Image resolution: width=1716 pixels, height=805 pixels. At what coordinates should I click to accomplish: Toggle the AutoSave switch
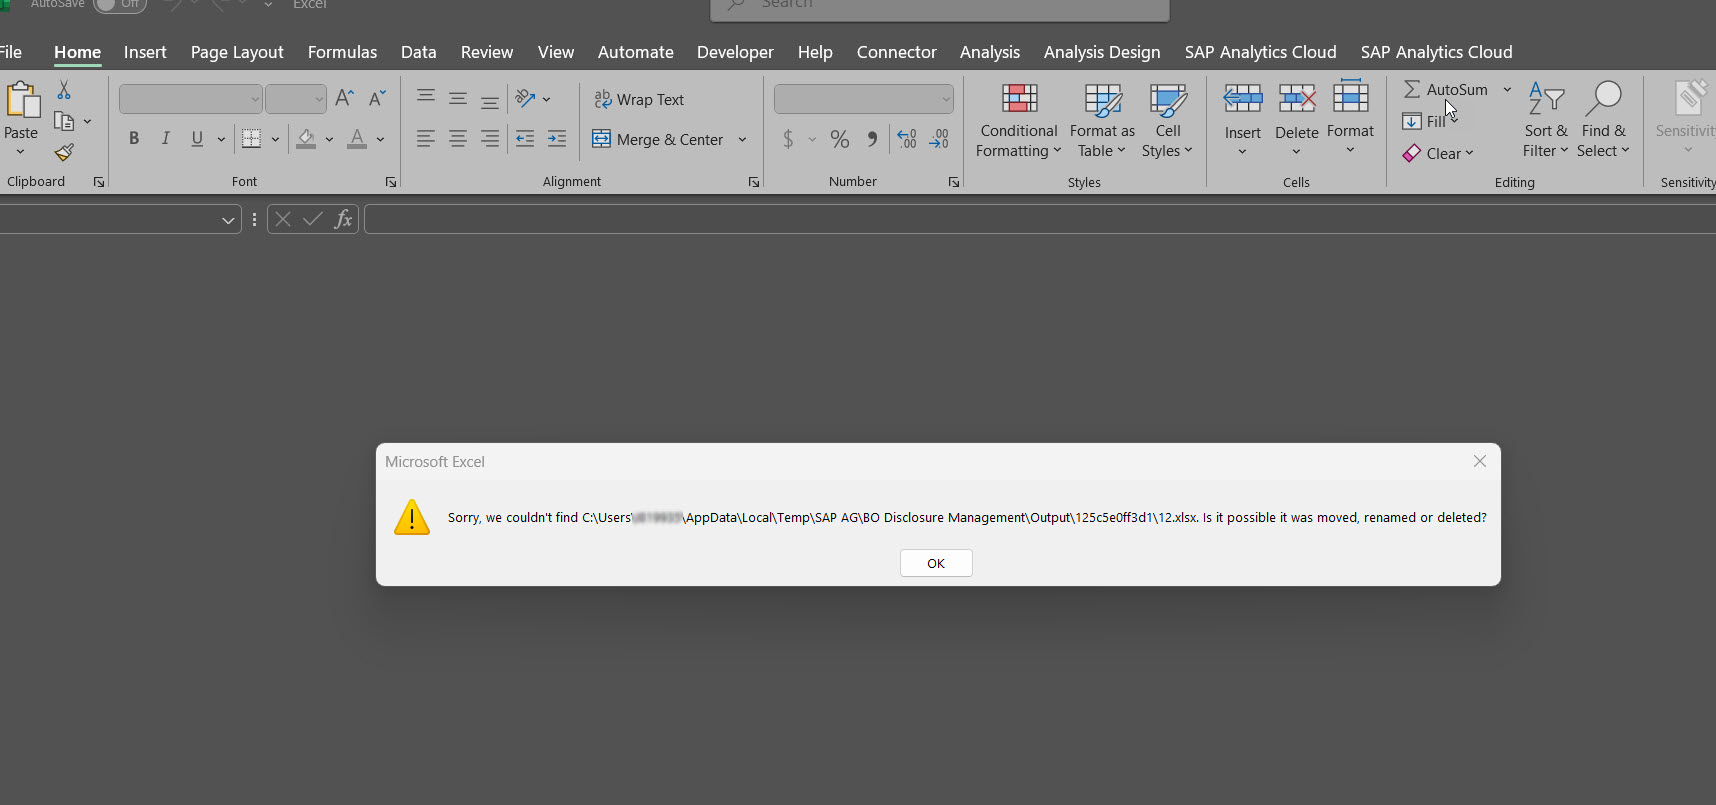tap(119, 4)
